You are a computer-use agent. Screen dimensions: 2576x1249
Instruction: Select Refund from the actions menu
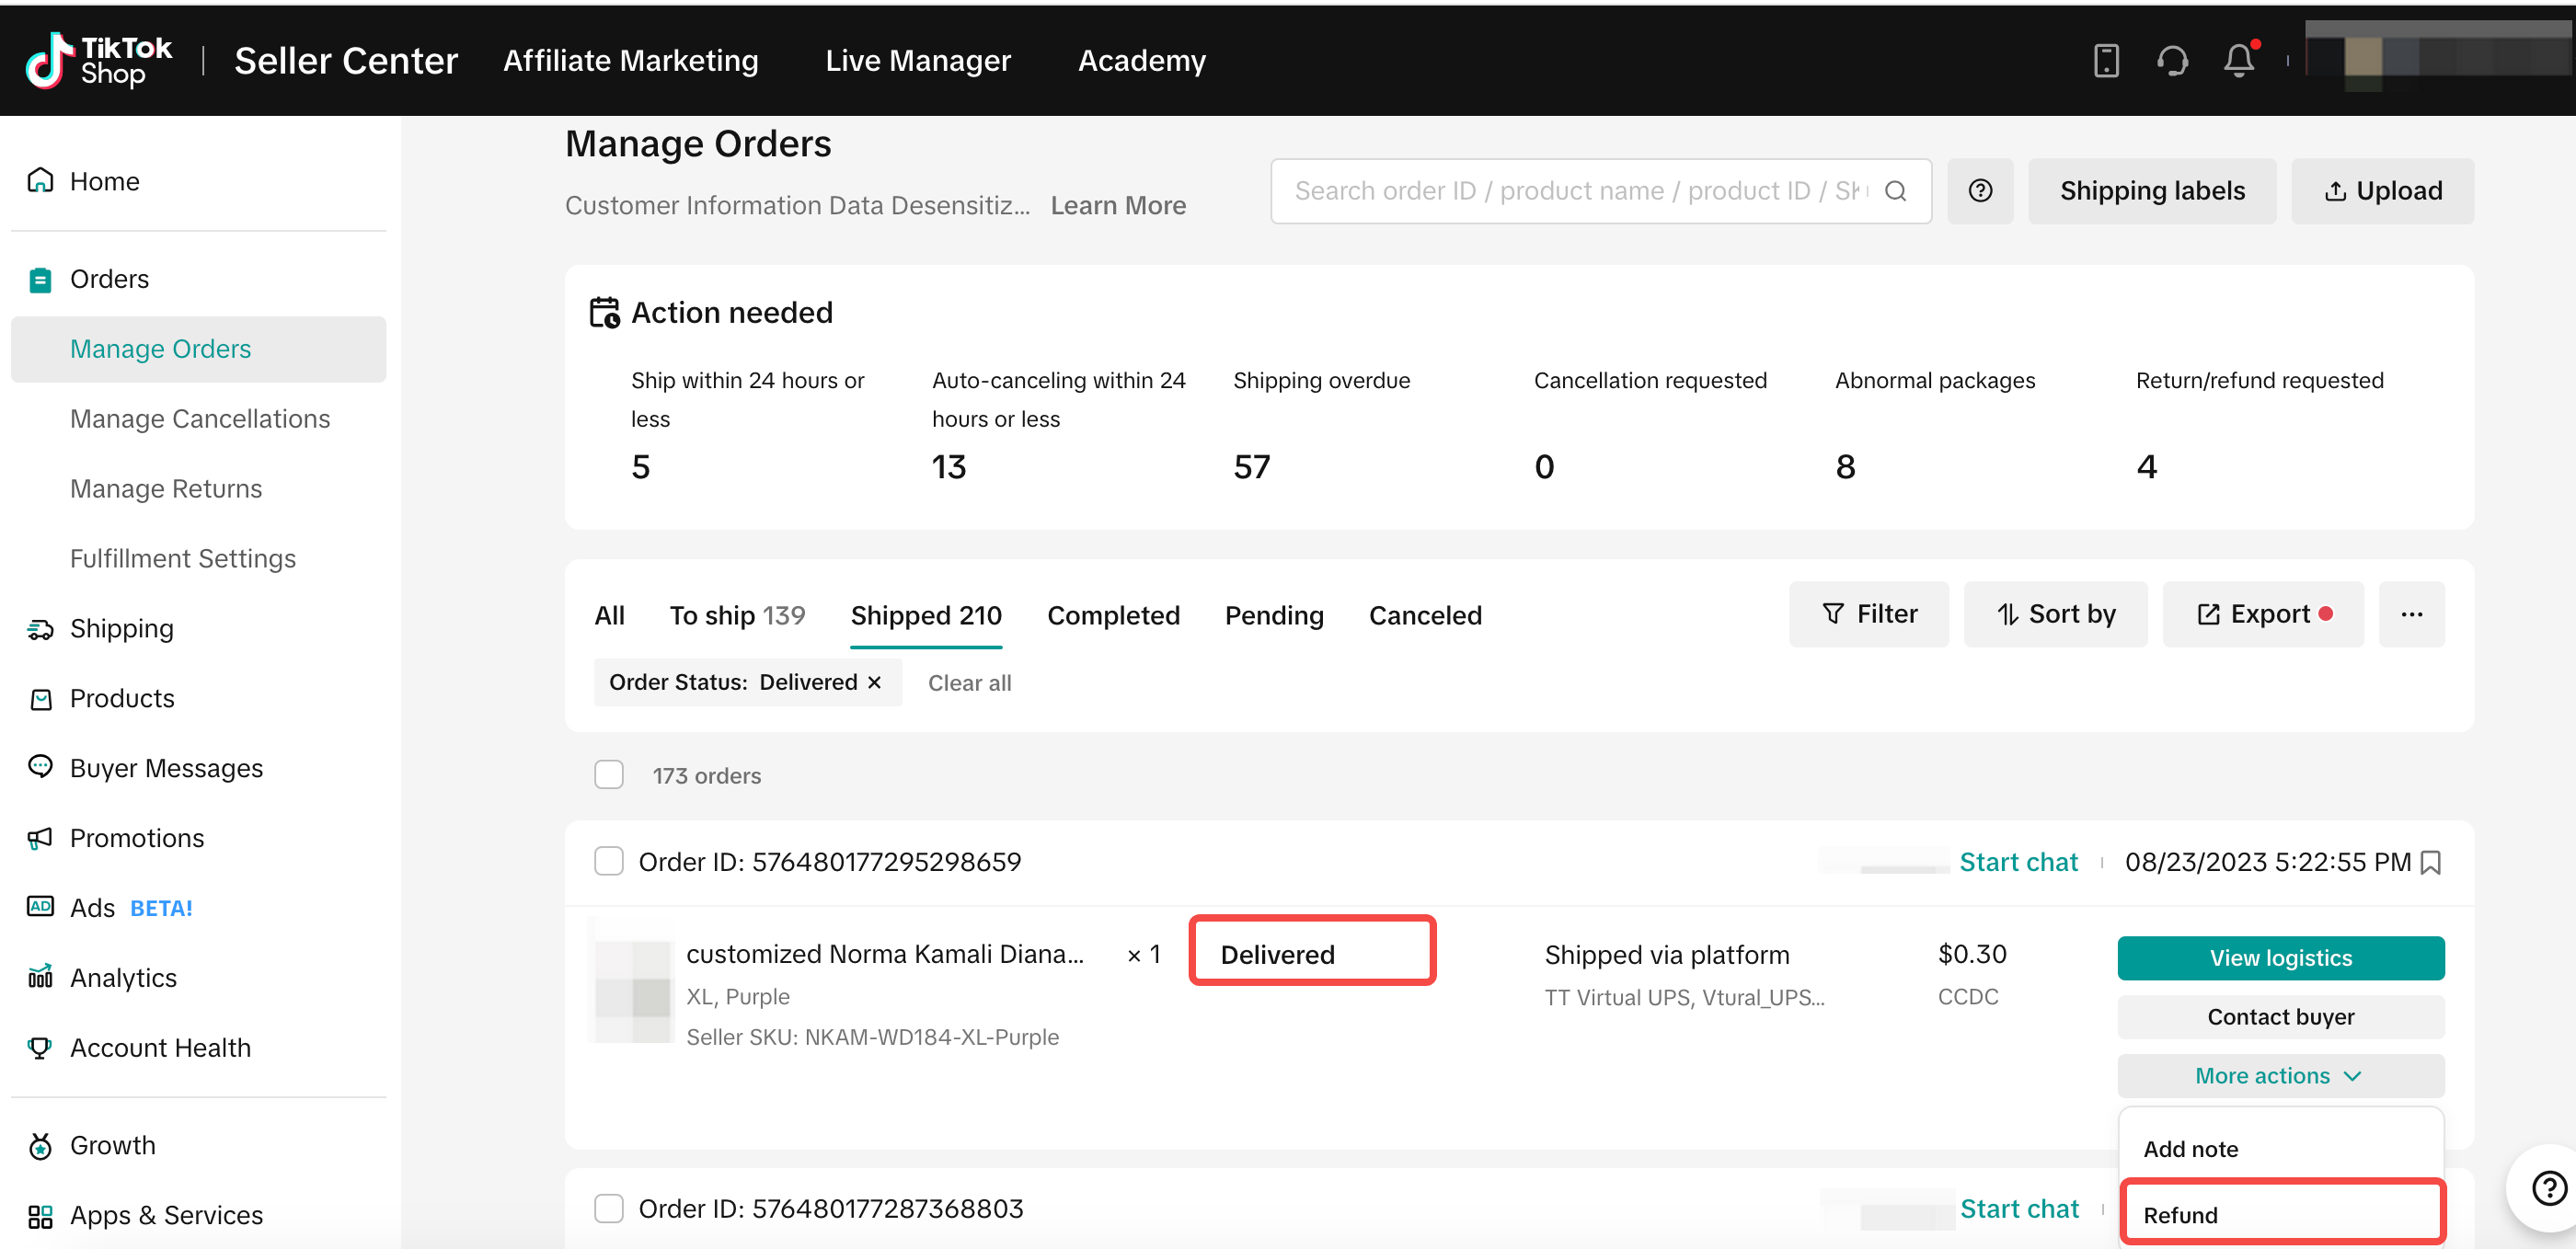(x=2280, y=1214)
